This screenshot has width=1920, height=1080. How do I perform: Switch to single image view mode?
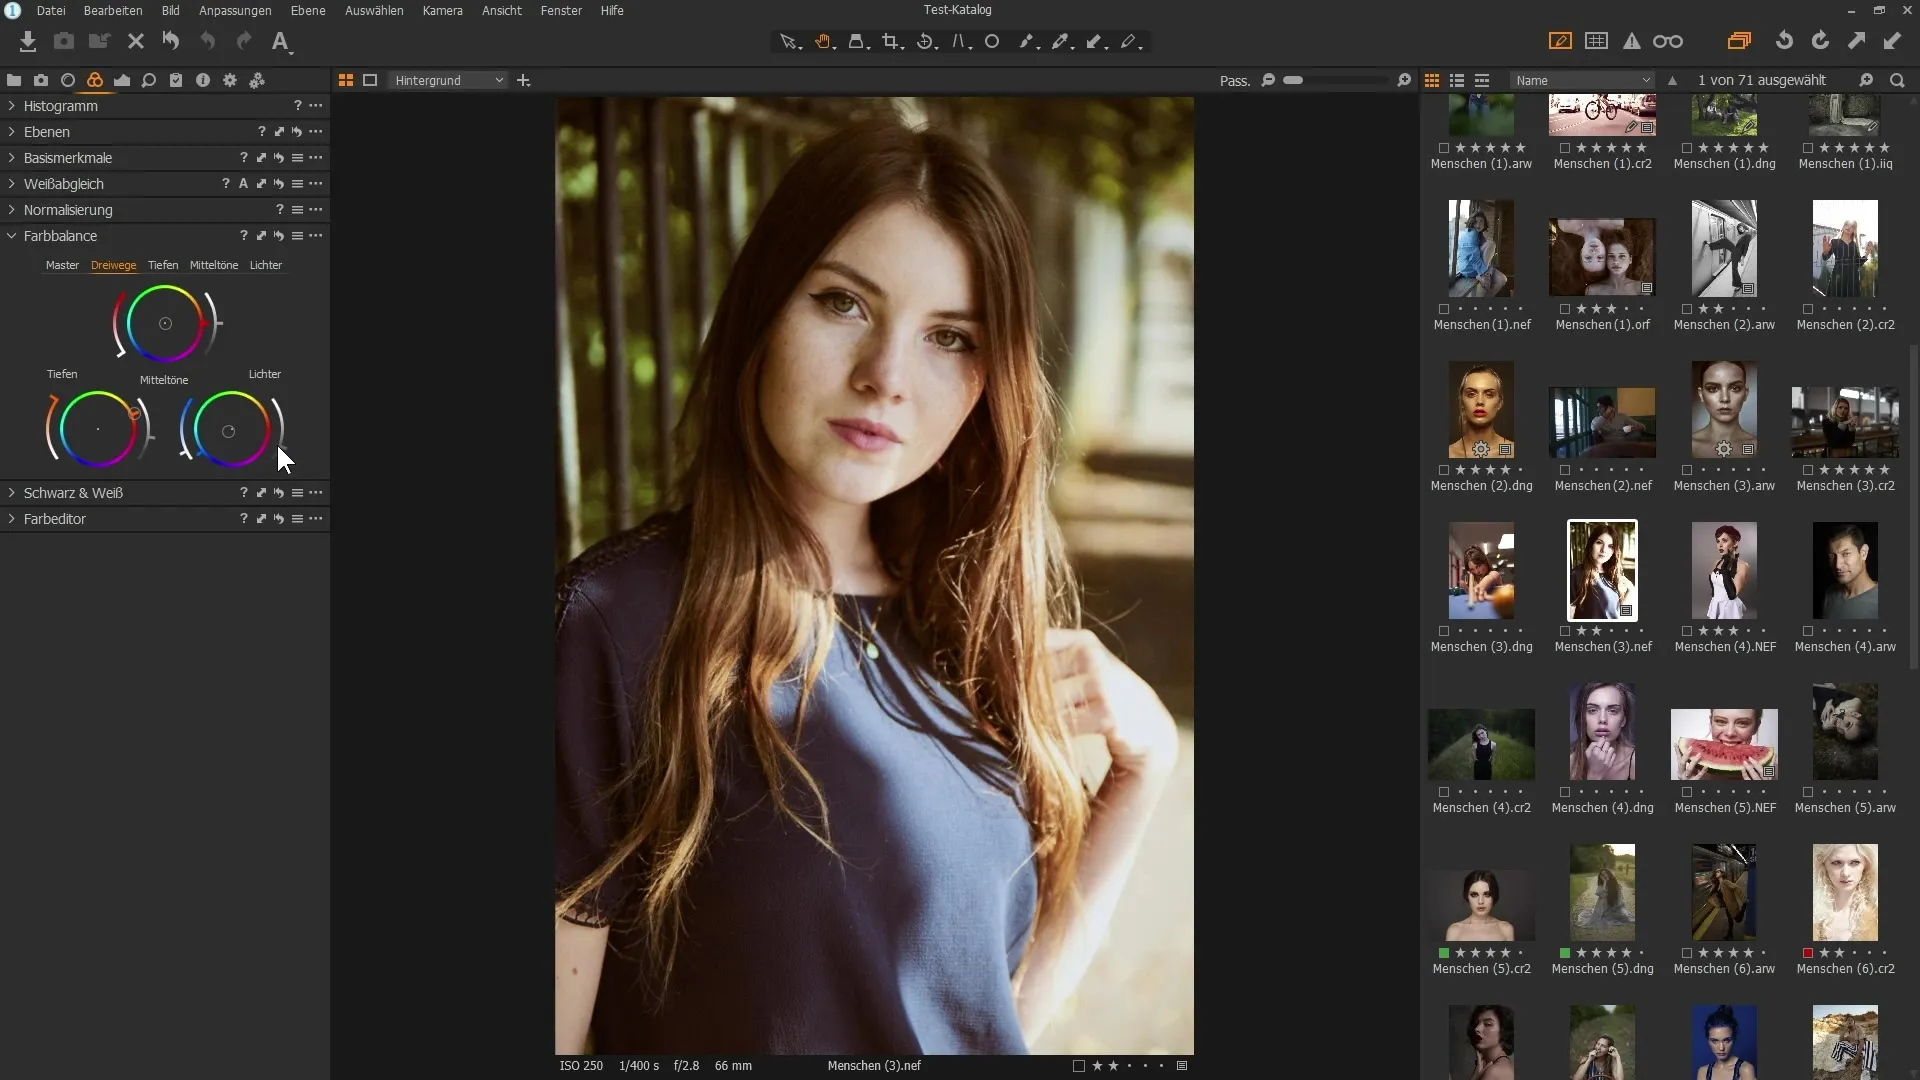(x=370, y=80)
